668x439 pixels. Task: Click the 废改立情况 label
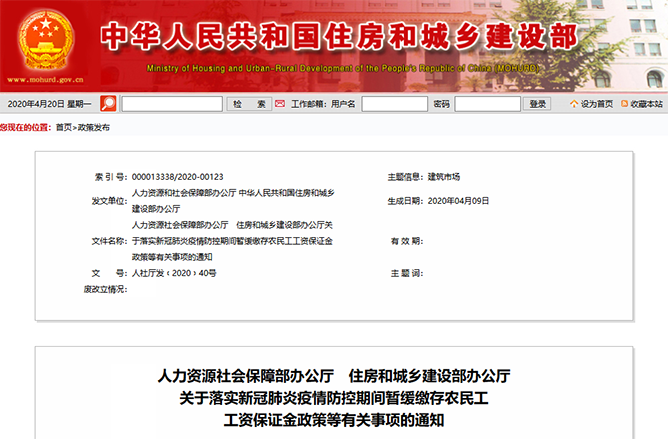click(105, 289)
